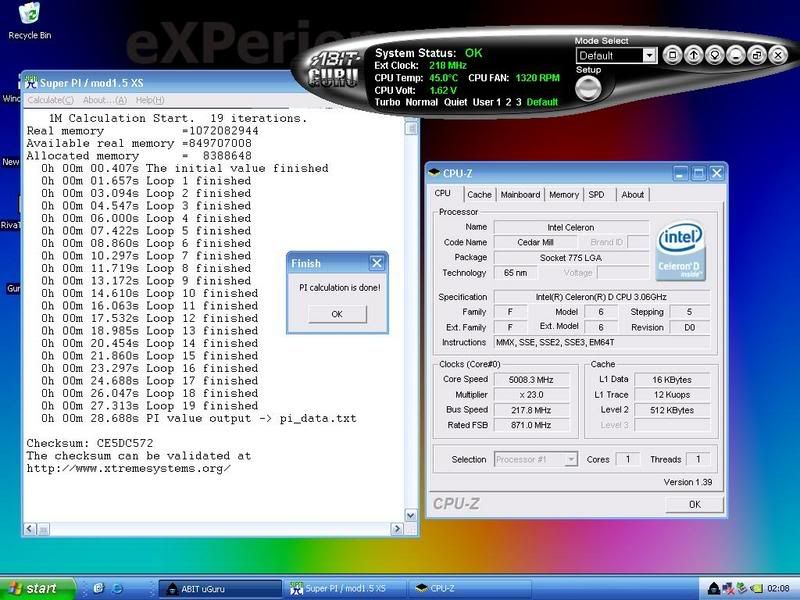The height and width of the screenshot is (600, 800).
Task: Click the Level 2 cache value 512 KBytes
Action: tap(672, 410)
